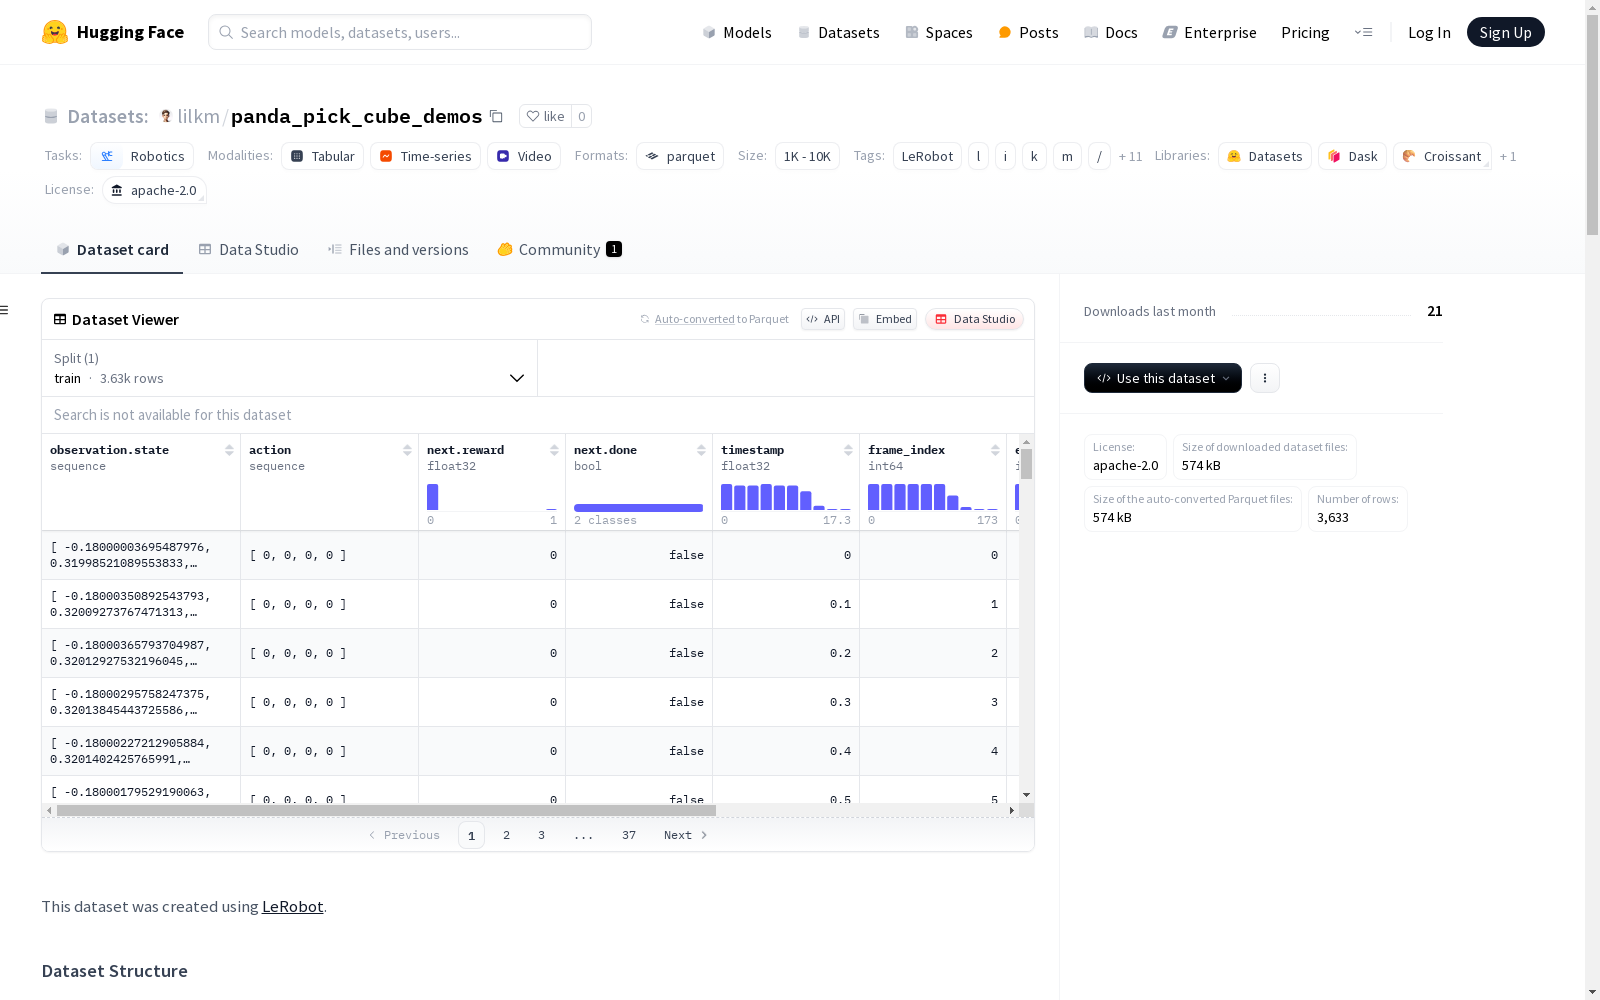Expand the +11 more tags
Viewport: 1600px width, 1000px height.
[1130, 156]
